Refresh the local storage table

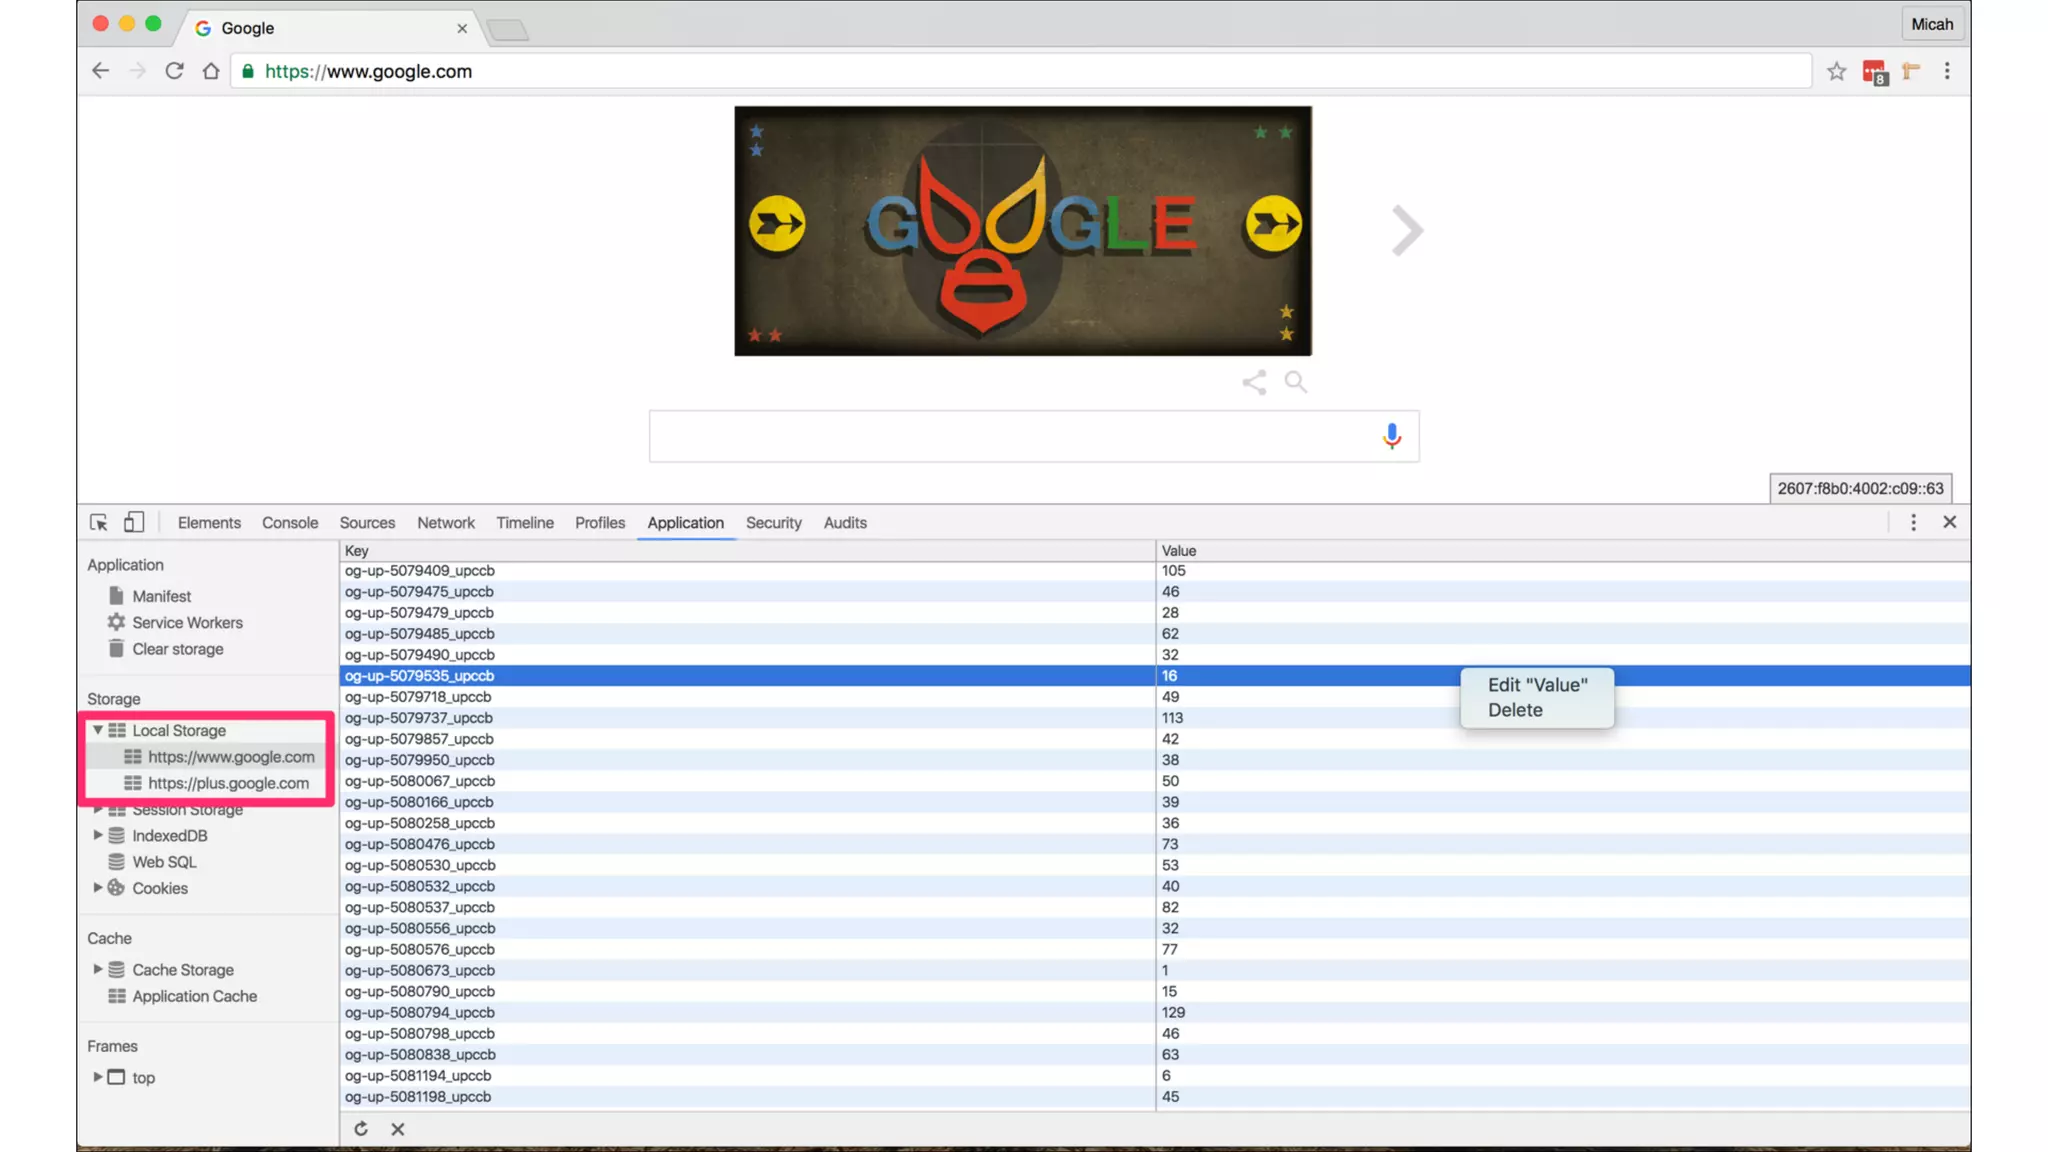pos(361,1129)
